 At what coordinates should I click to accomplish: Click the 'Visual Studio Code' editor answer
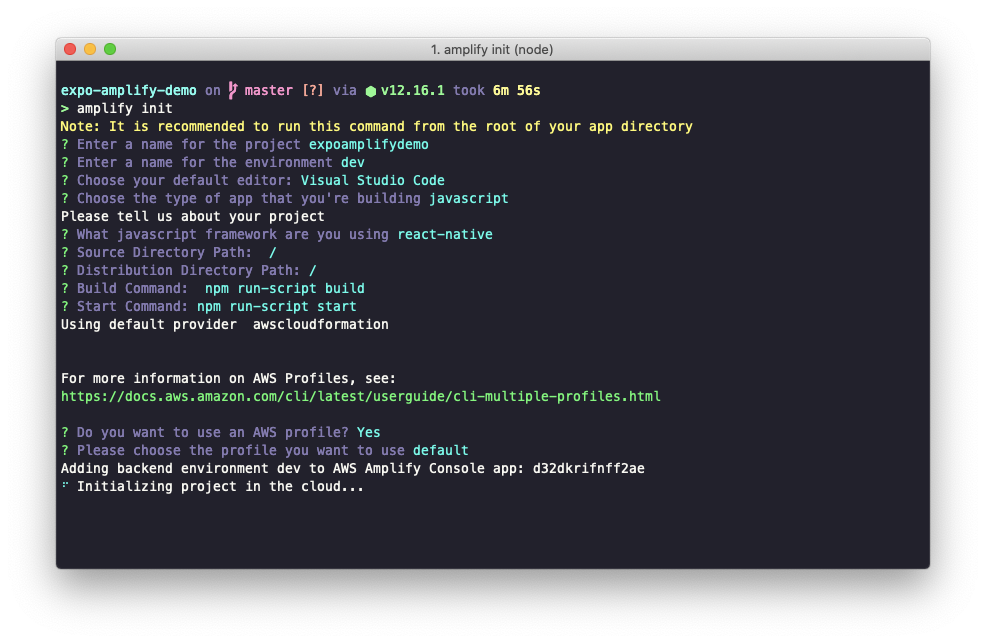[x=372, y=180]
